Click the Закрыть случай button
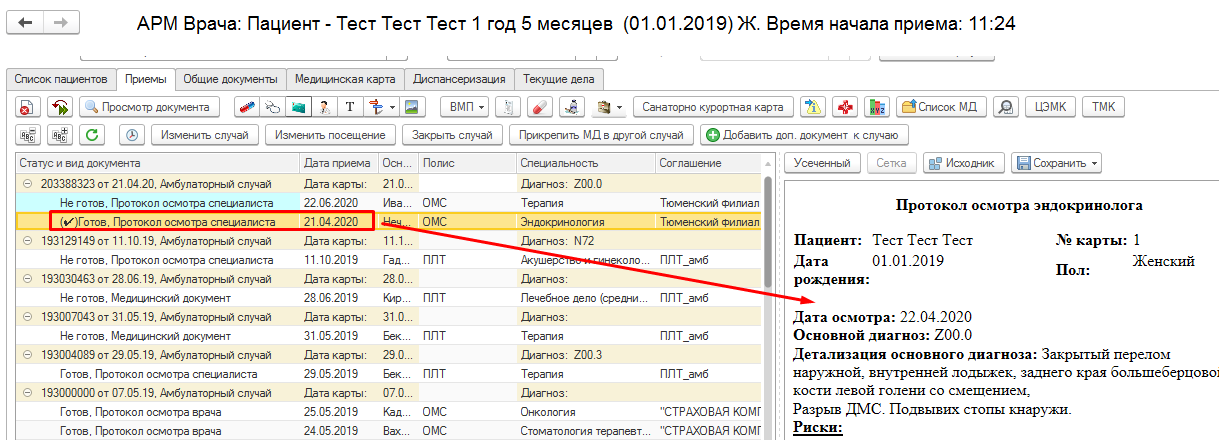The image size is (1219, 440). 452,134
